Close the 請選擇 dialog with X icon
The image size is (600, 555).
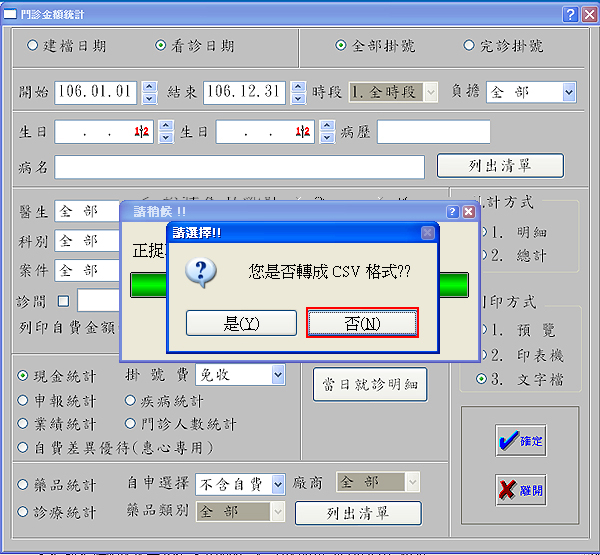pyautogui.click(x=428, y=233)
